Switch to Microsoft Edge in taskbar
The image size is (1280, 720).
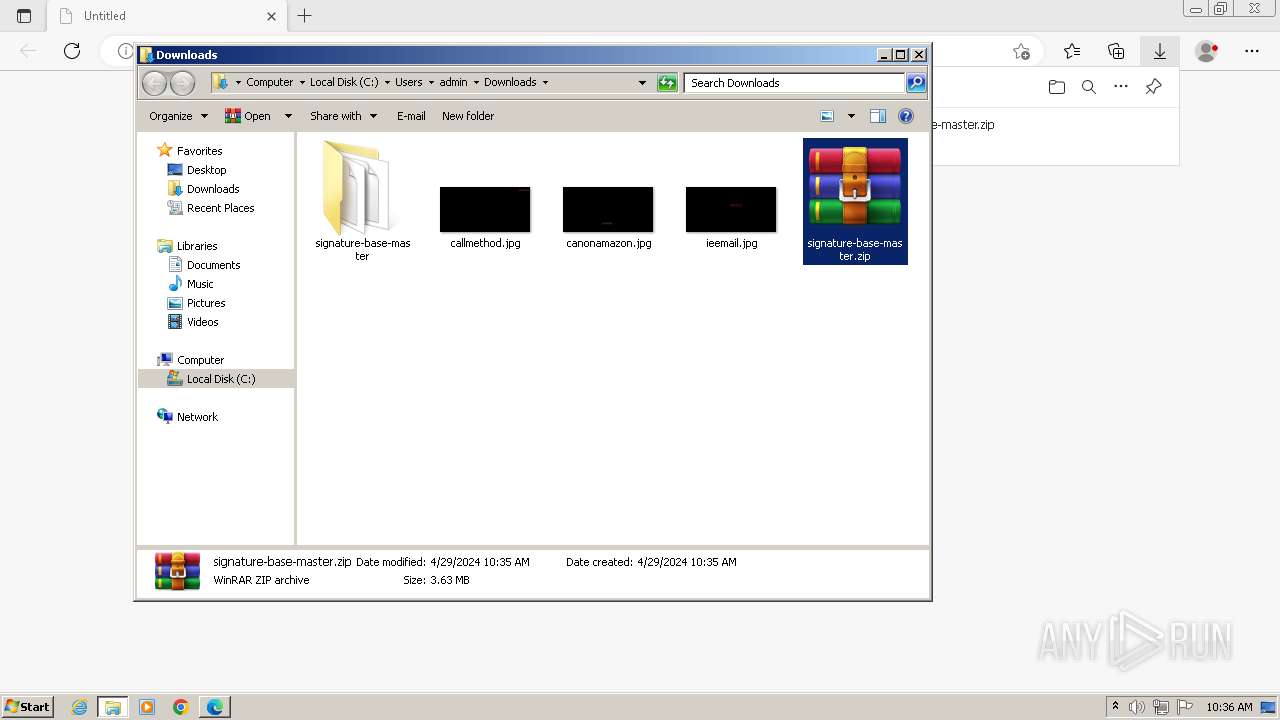[x=215, y=707]
